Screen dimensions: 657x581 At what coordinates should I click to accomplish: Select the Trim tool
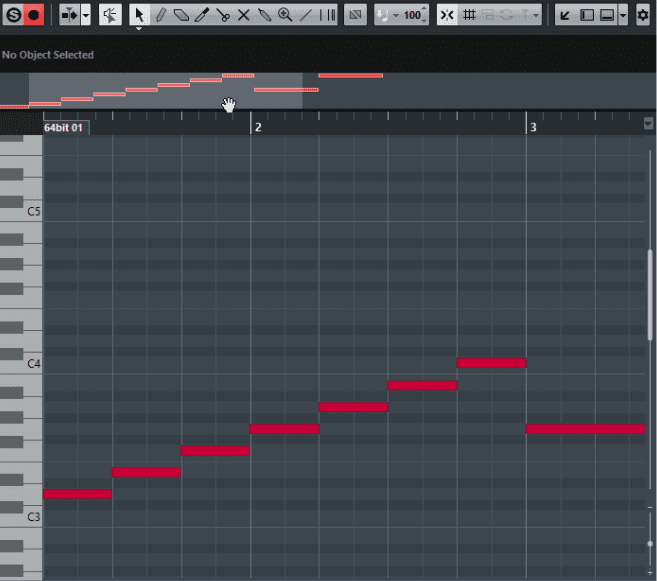tap(202, 15)
